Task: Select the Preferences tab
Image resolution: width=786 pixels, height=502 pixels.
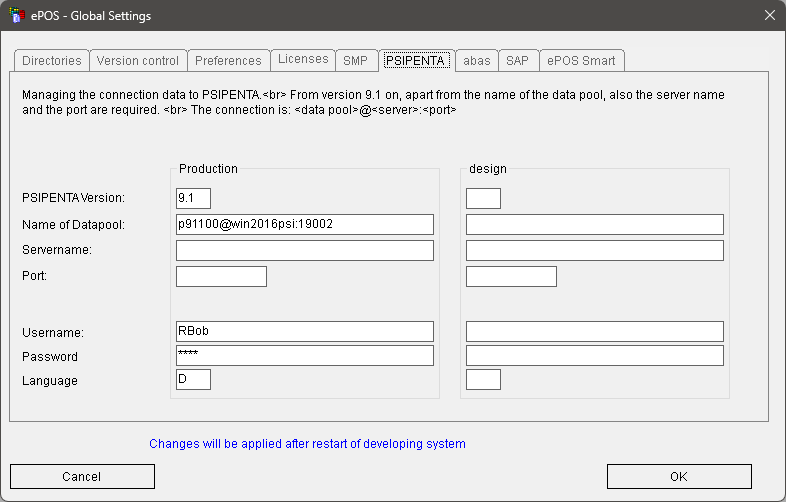Action: click(228, 61)
